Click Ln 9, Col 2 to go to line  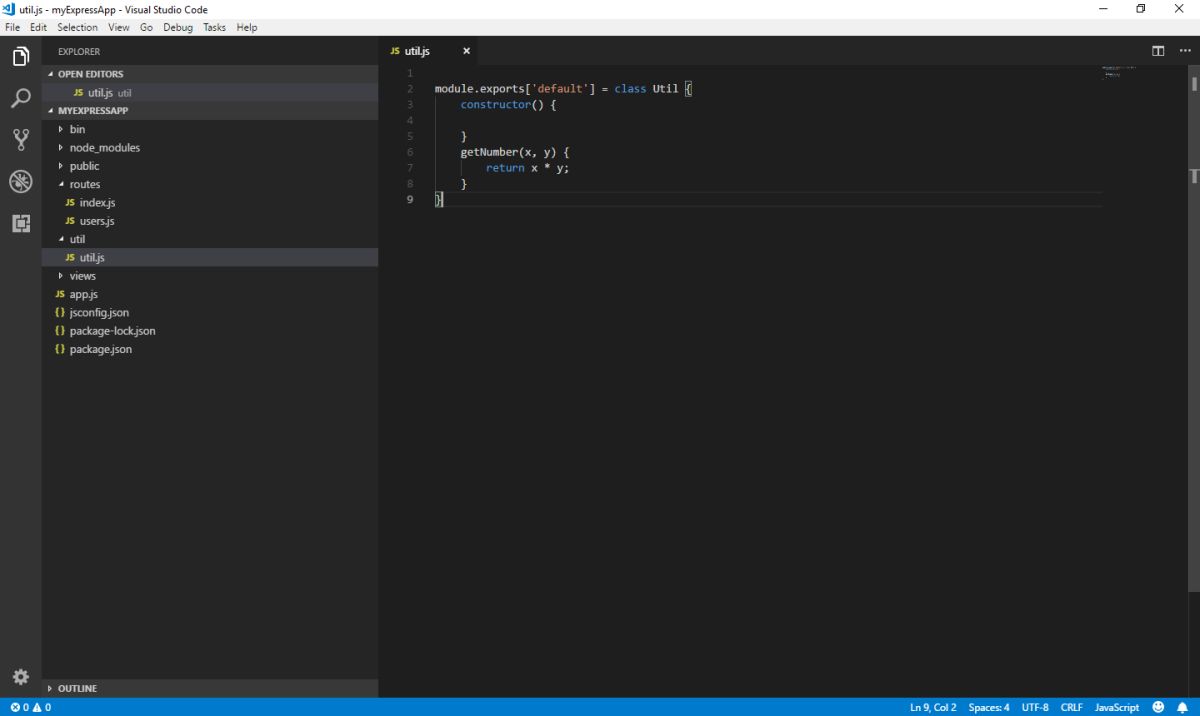933,707
